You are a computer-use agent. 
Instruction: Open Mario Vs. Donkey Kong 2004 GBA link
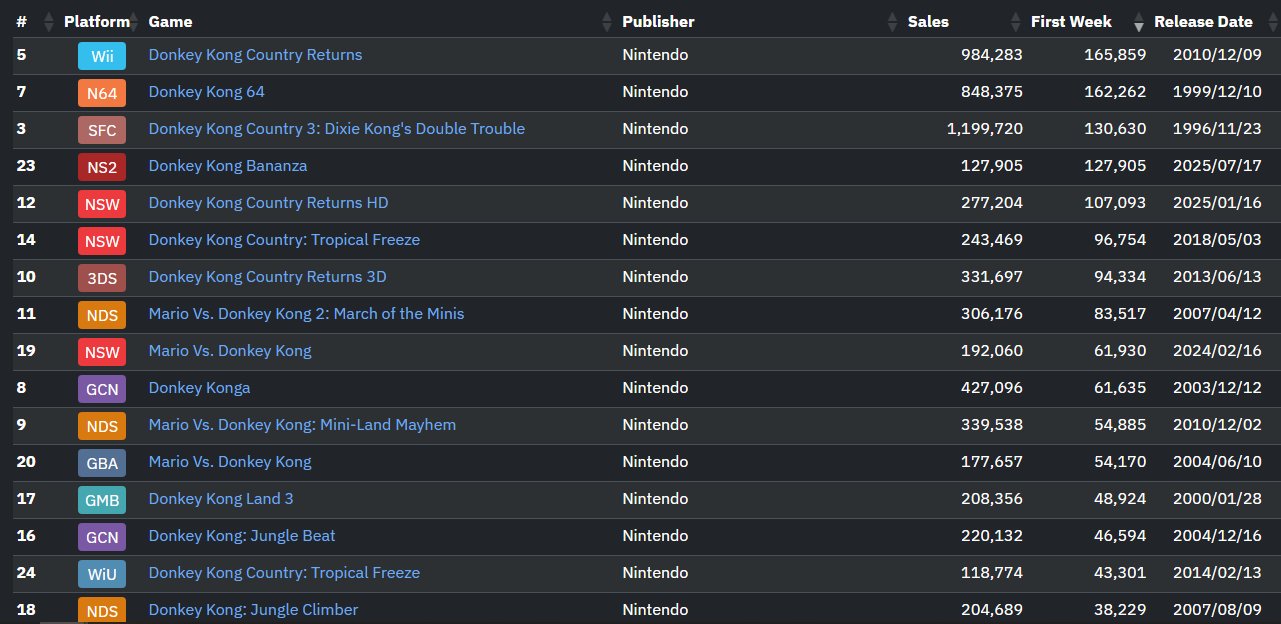click(x=230, y=462)
